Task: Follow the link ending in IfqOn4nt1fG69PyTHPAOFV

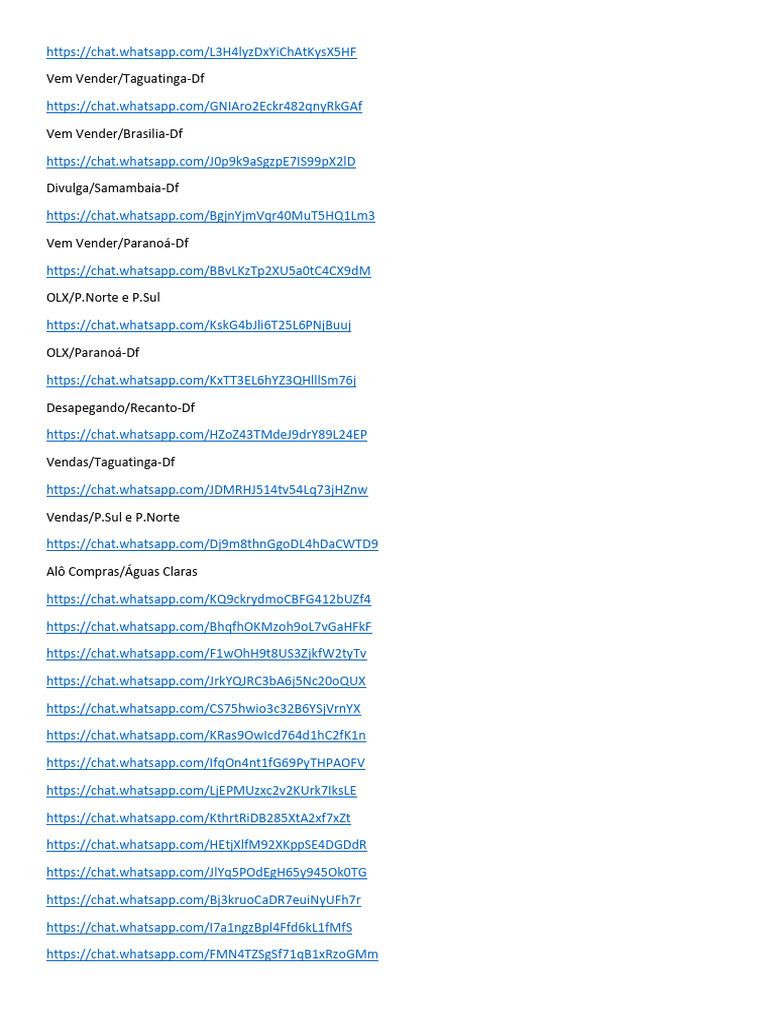Action: tap(206, 763)
